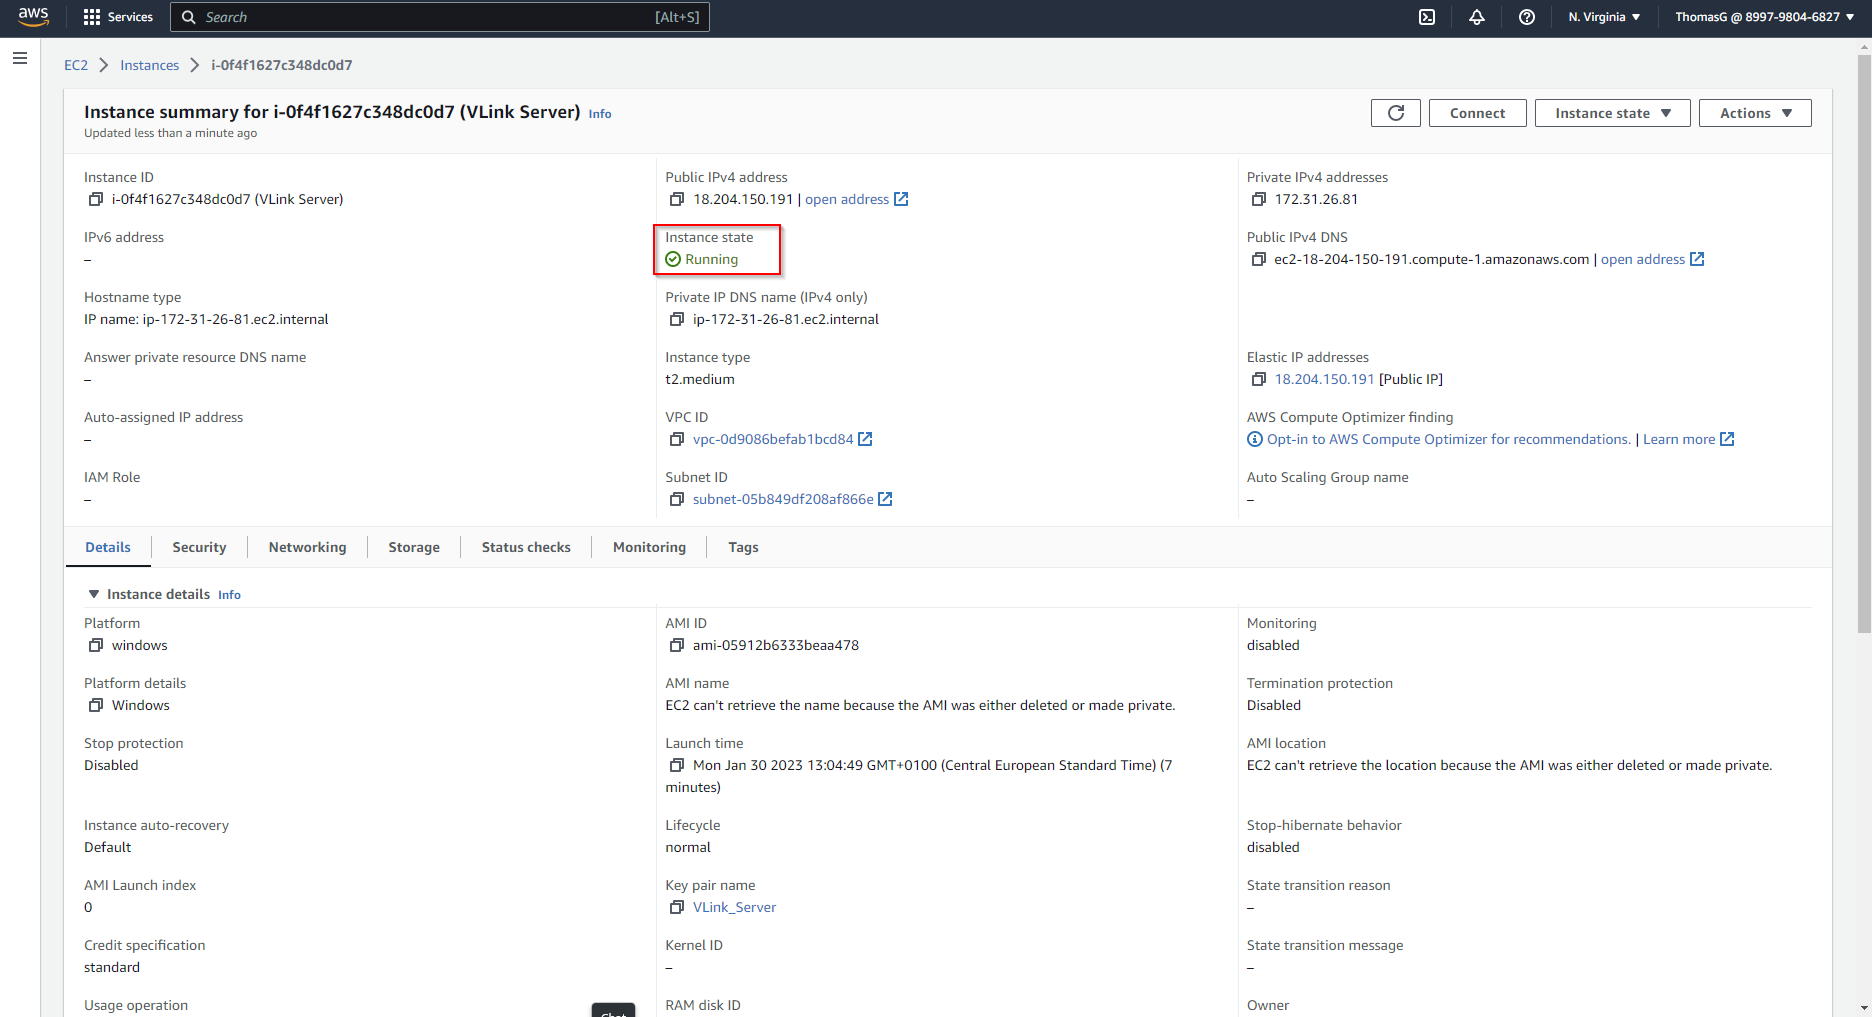This screenshot has height=1017, width=1872.
Task: Click the AWS logo home icon
Action: (x=33, y=17)
